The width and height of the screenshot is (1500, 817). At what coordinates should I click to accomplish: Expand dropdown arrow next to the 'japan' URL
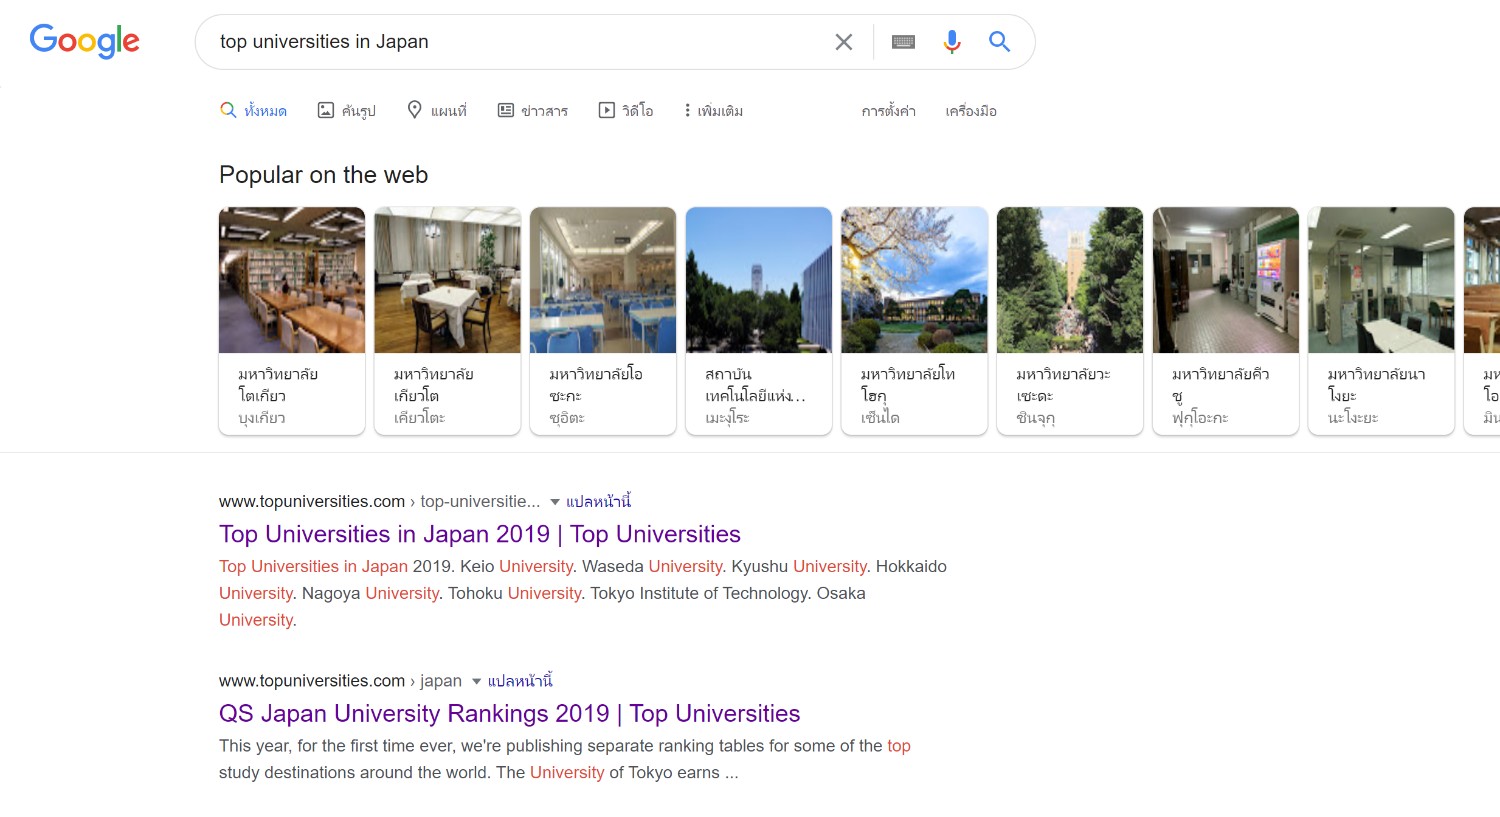477,682
